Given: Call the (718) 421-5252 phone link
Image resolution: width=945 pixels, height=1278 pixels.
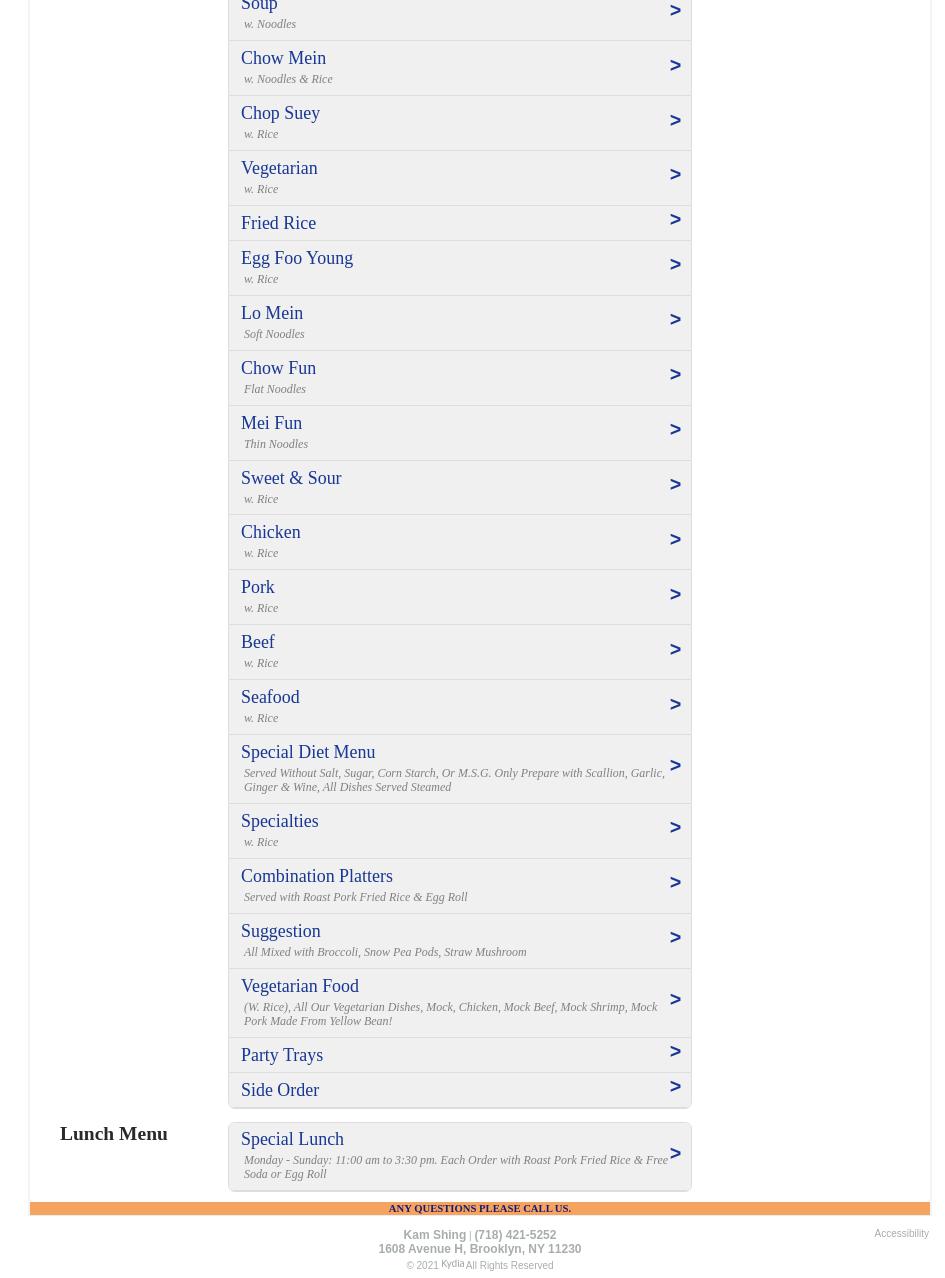Looking at the screenshot, I should coord(515,1235).
